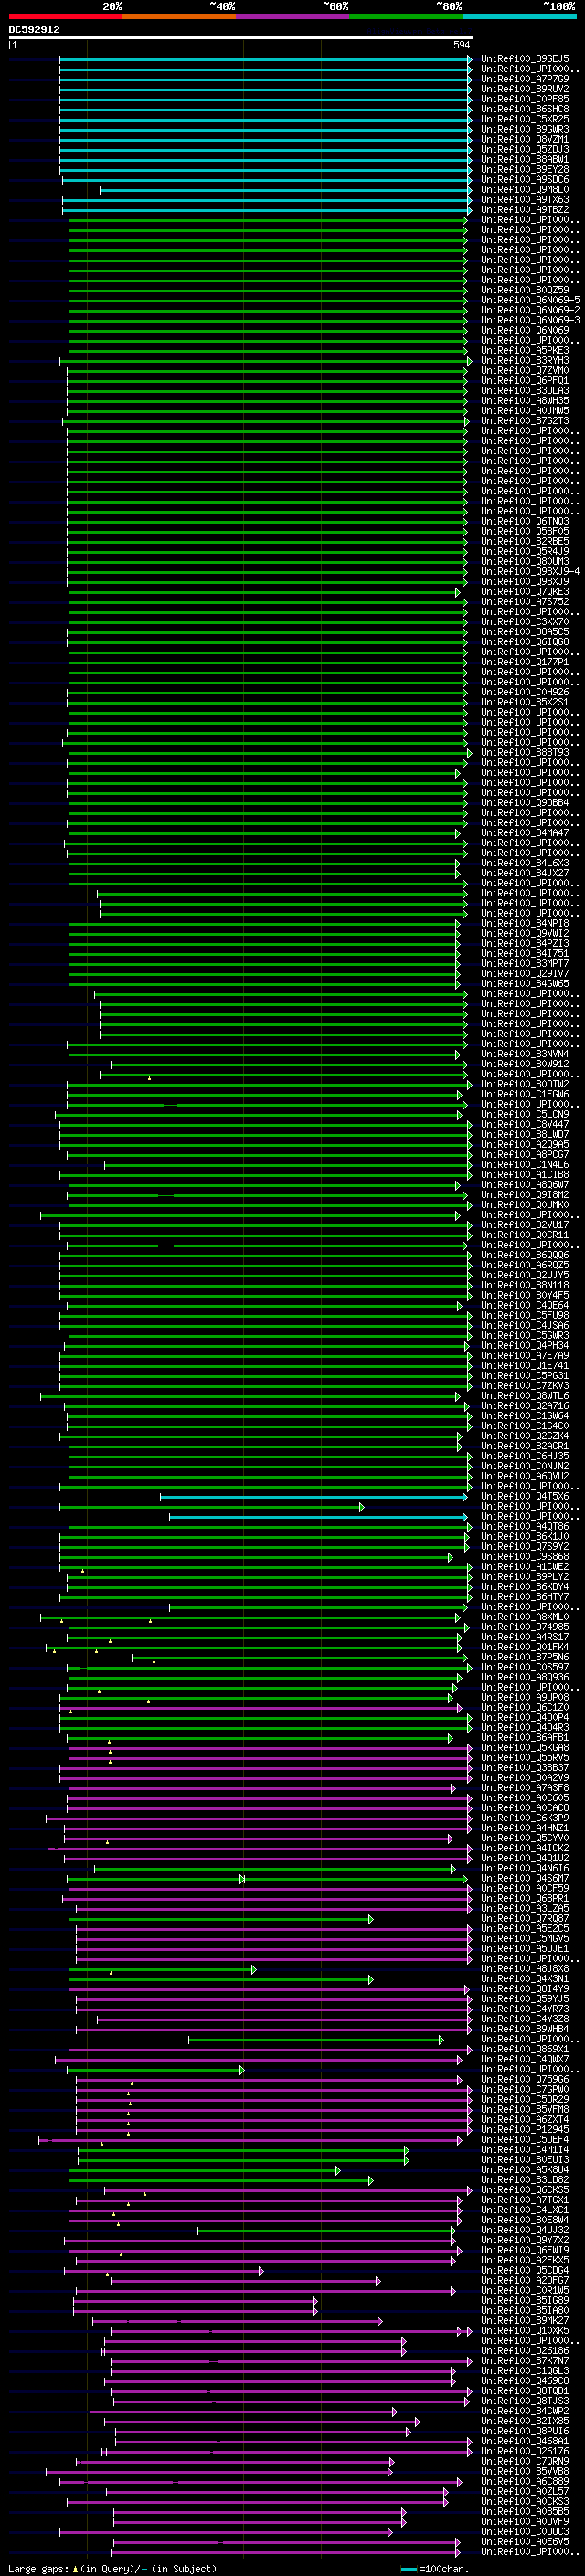Click label UniRef100_A8PCG7
The height and width of the screenshot is (2576, 585).
point(524,1154)
